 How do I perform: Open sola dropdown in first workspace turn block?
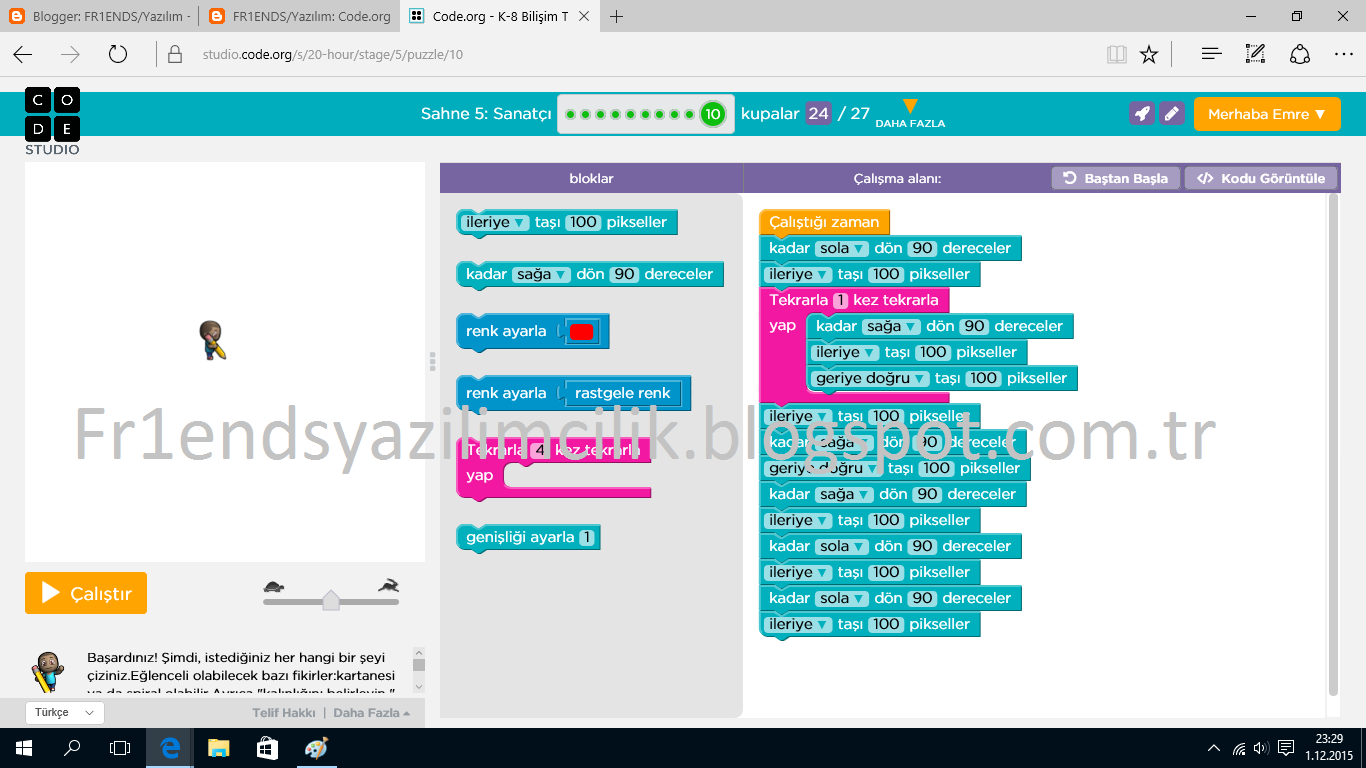point(842,248)
